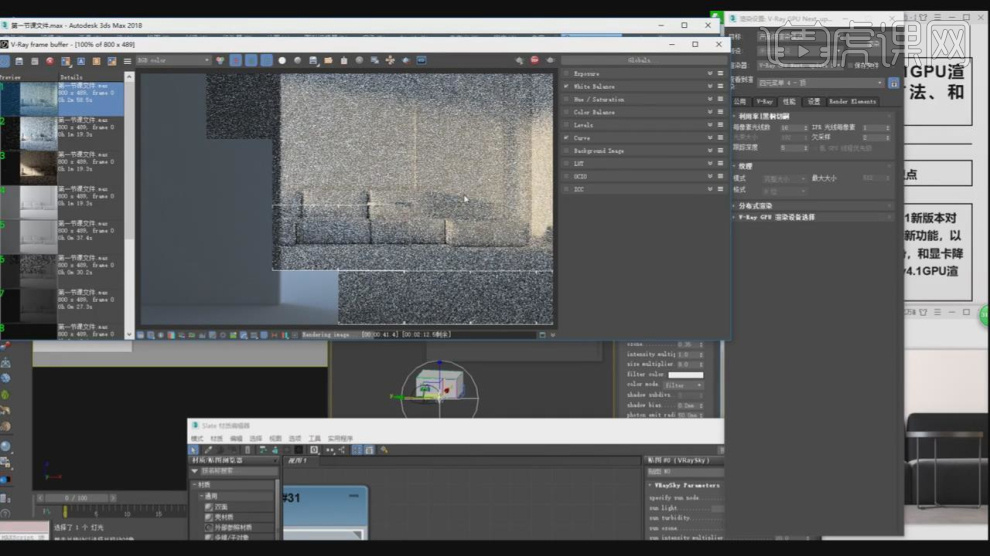The width and height of the screenshot is (990, 556).
Task: Uncheck the Curve checkbox
Action: click(566, 138)
